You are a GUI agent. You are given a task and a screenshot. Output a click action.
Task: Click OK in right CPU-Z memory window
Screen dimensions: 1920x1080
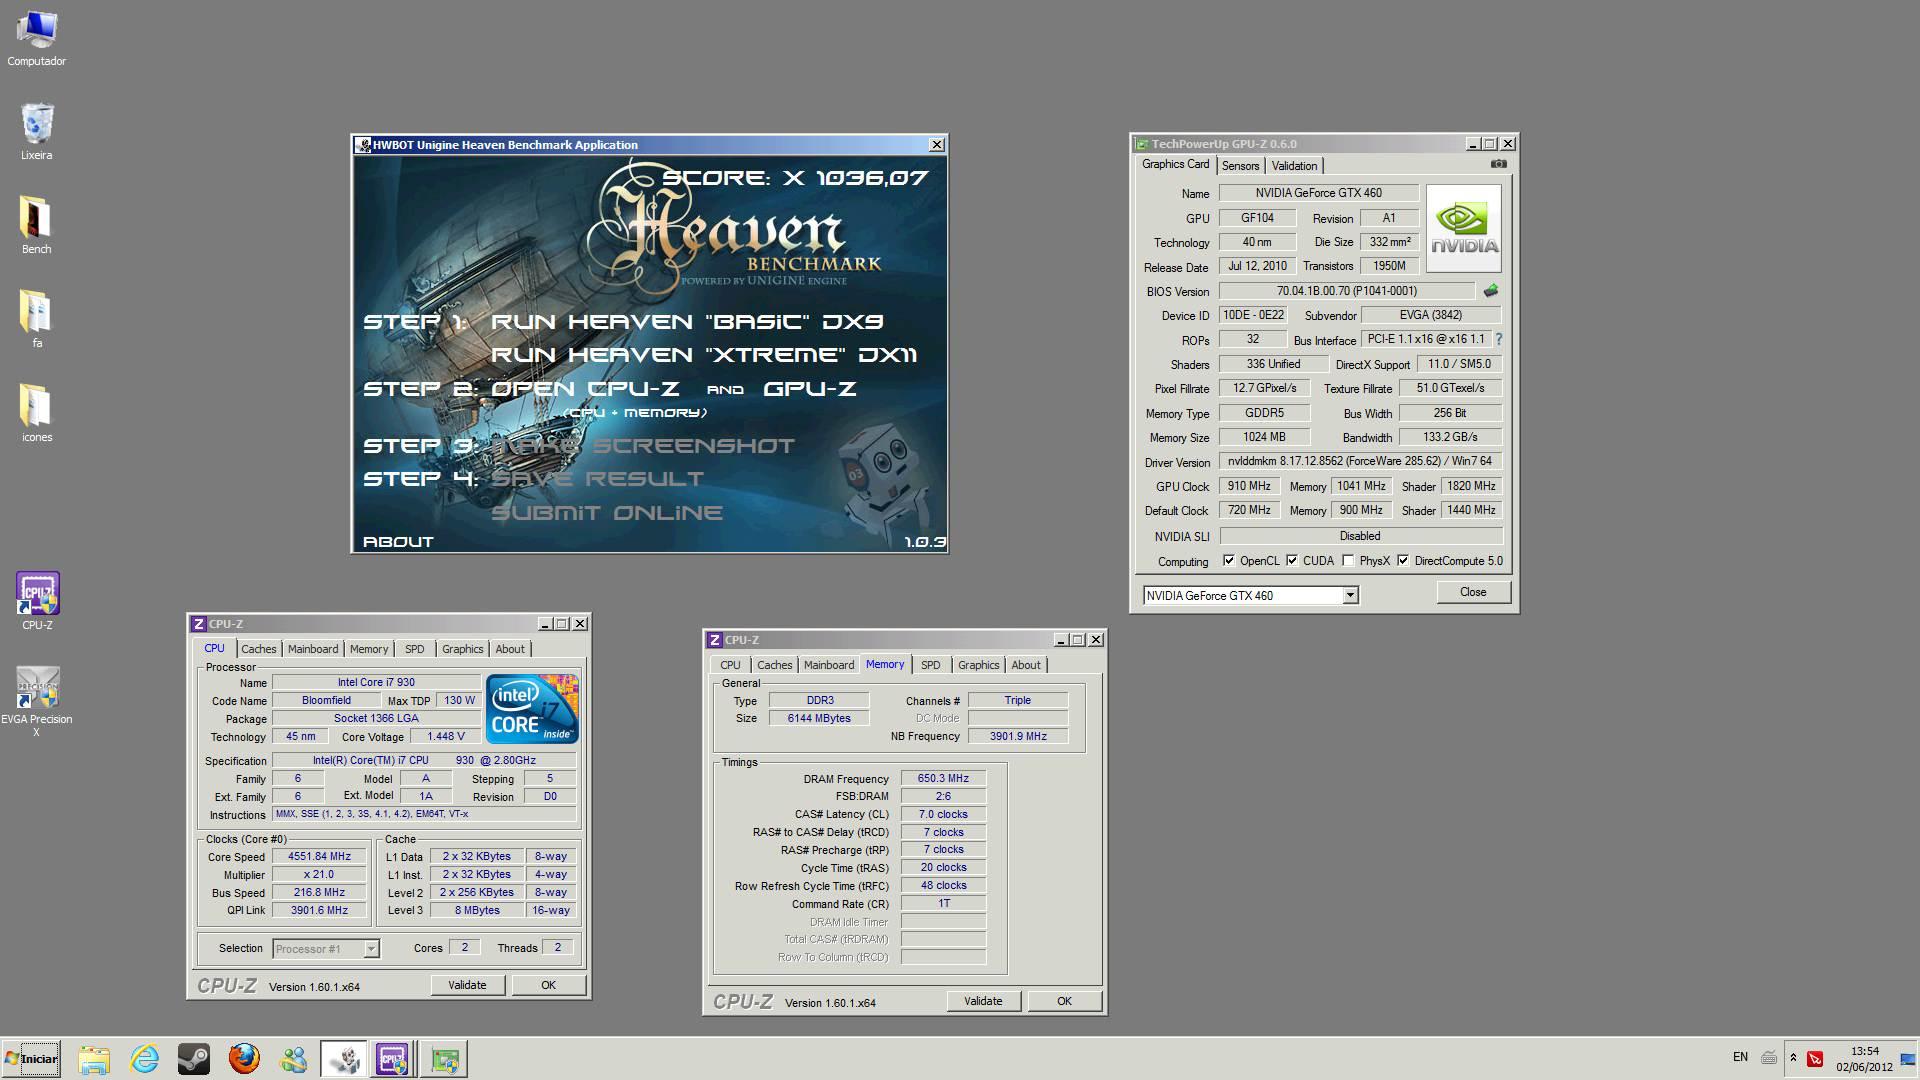(x=1064, y=1001)
